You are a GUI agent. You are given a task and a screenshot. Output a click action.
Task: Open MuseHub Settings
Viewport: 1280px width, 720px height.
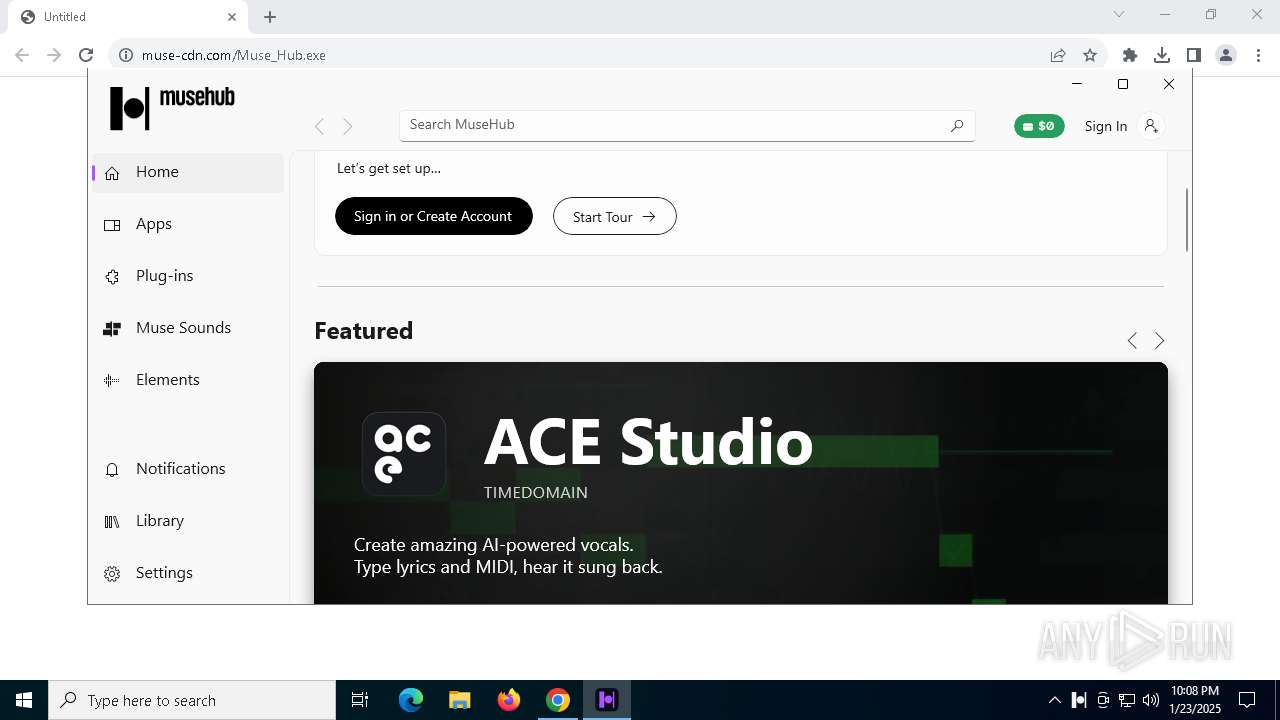(188, 573)
